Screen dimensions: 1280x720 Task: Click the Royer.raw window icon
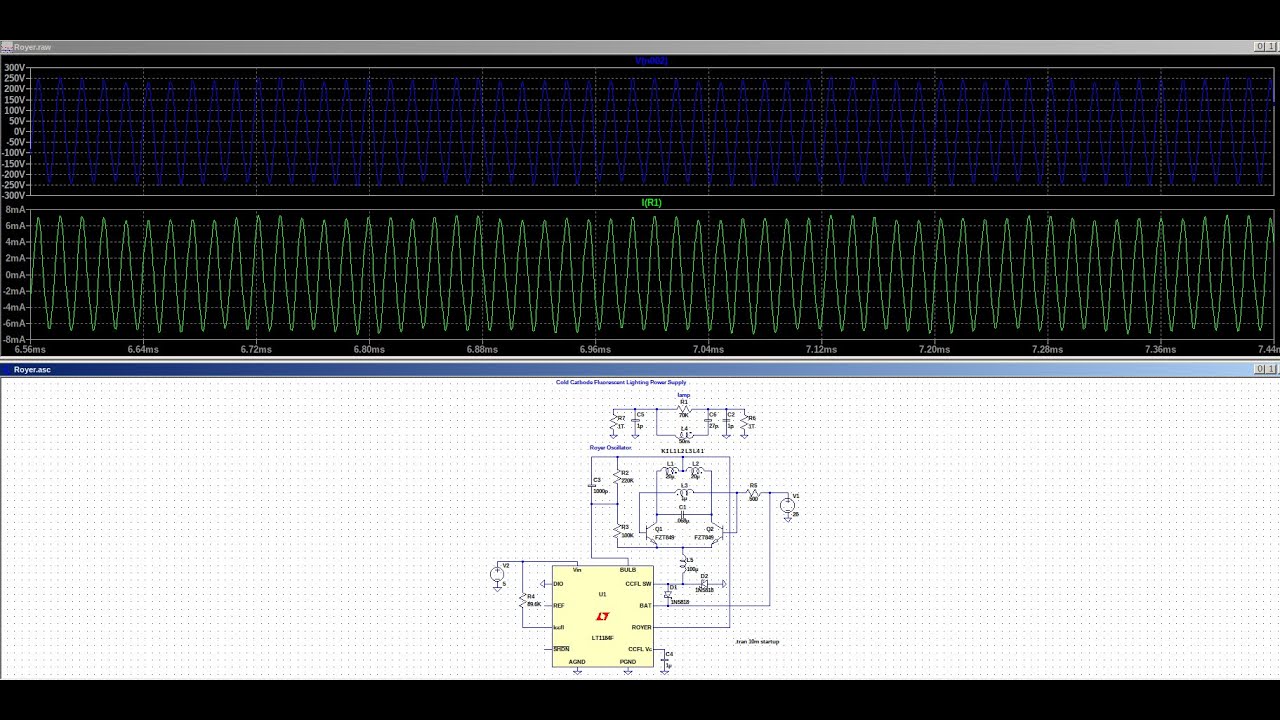pos(6,47)
